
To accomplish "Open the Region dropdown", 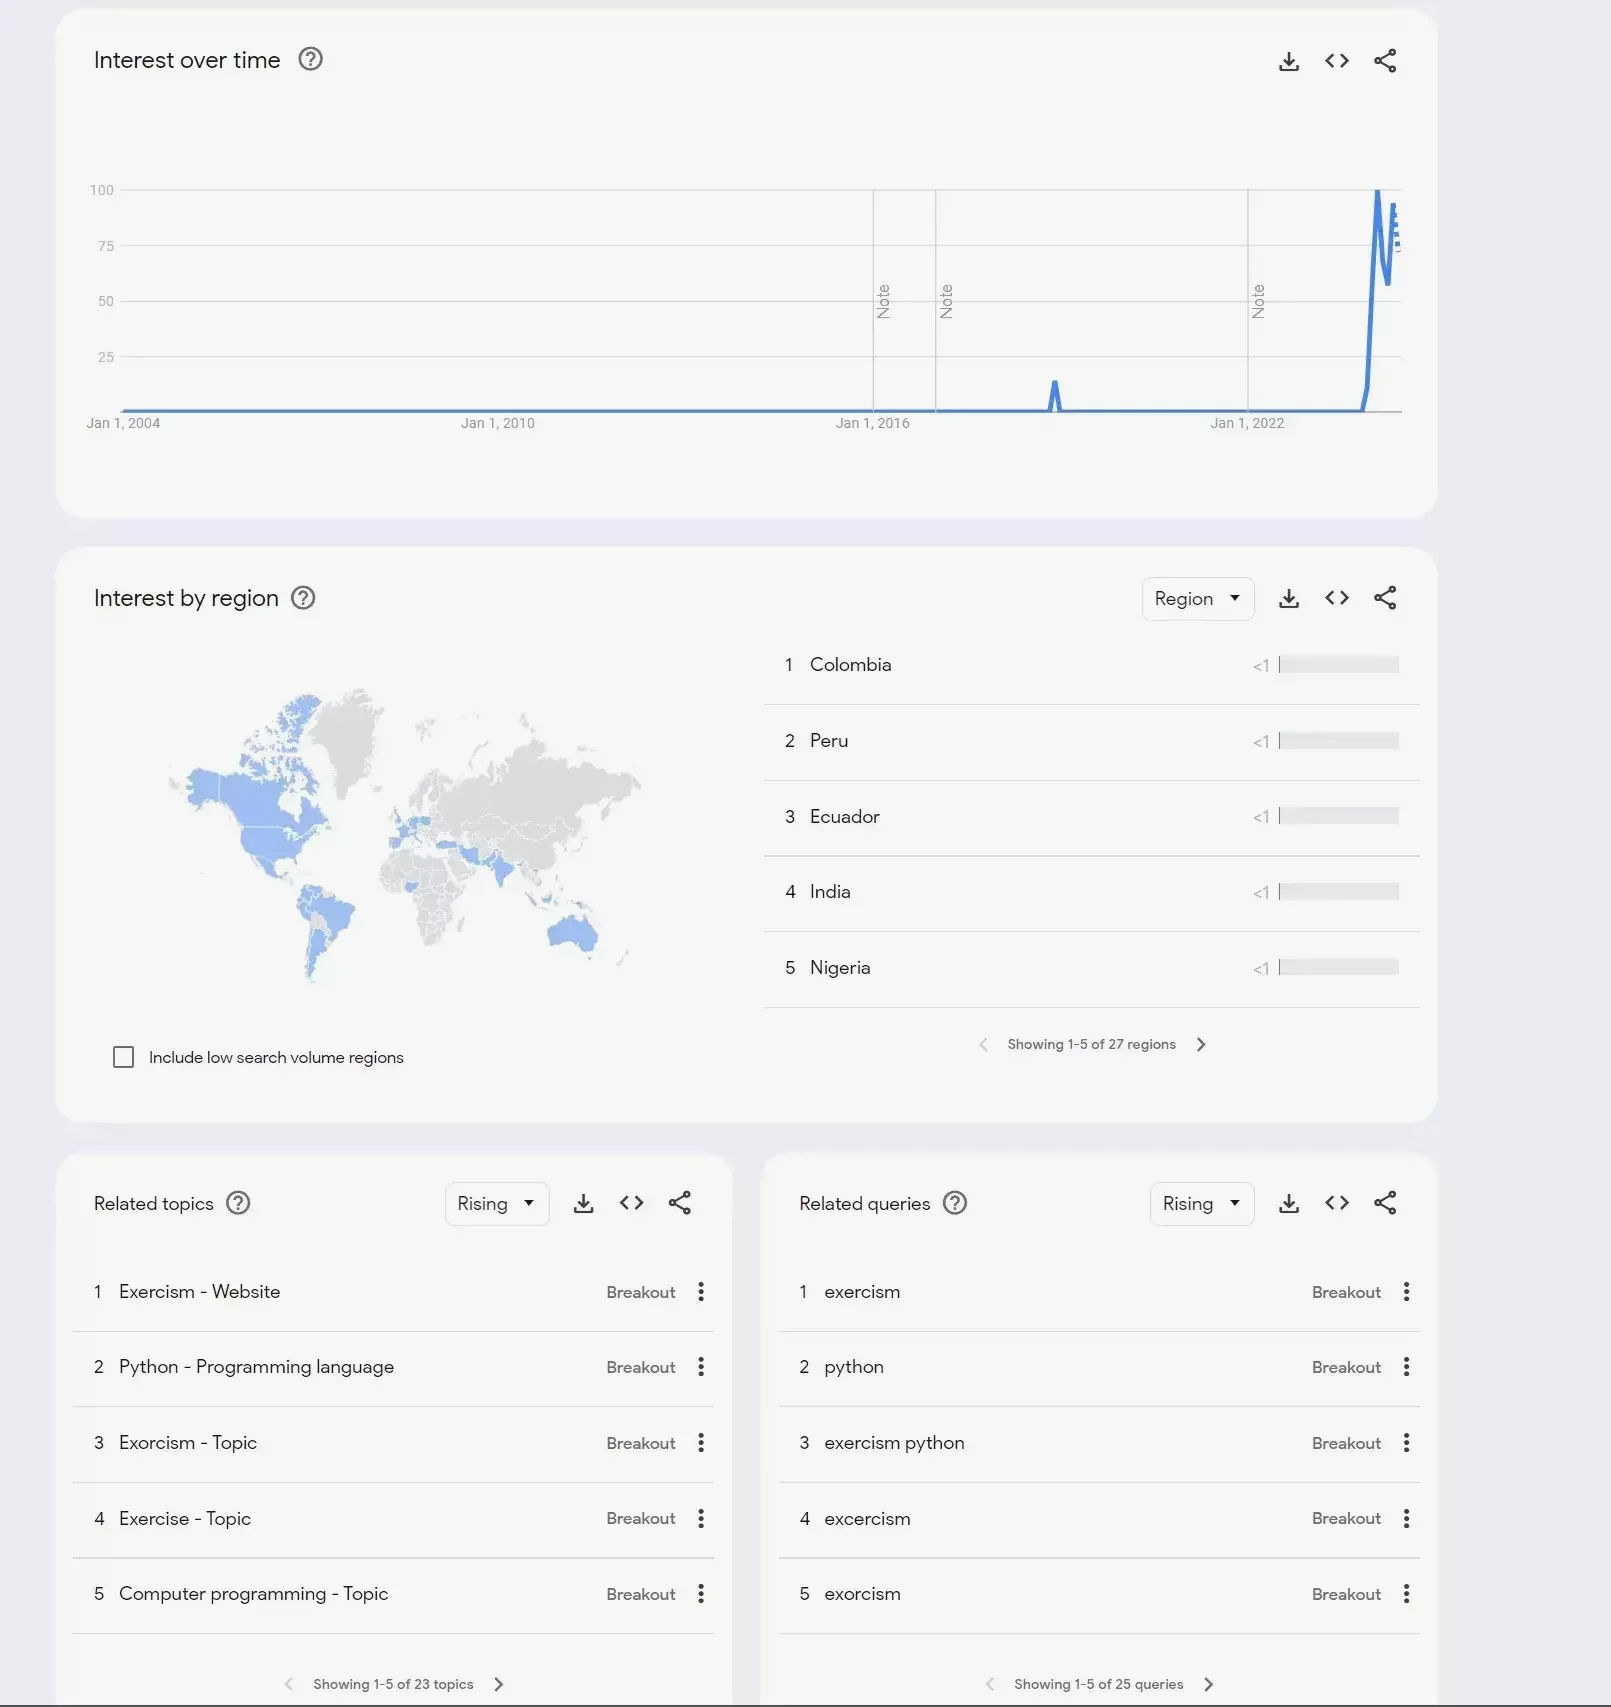I will (x=1198, y=599).
